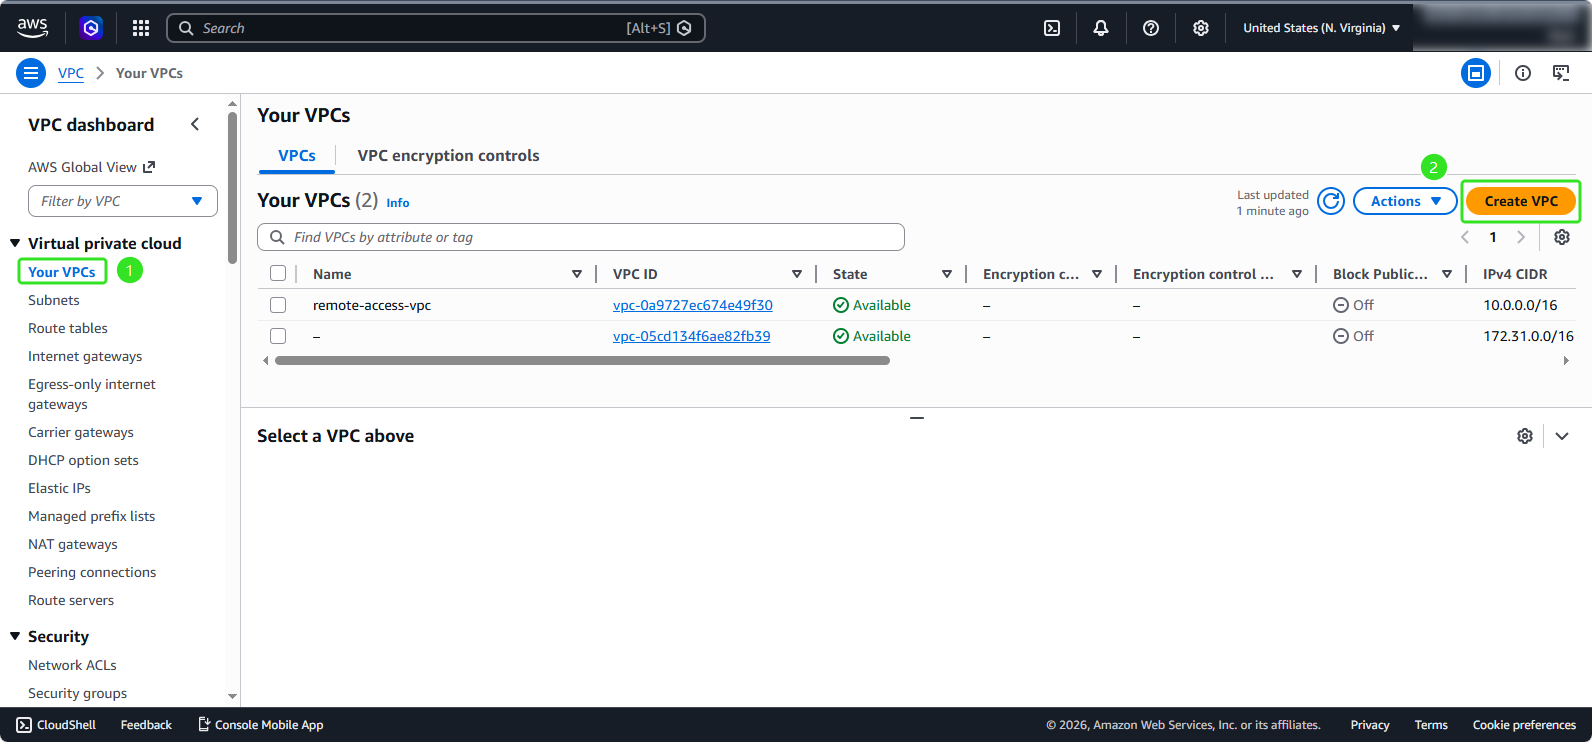The width and height of the screenshot is (1592, 742).
Task: Click the Available status icon for remote-access-vpc
Action: (x=841, y=305)
